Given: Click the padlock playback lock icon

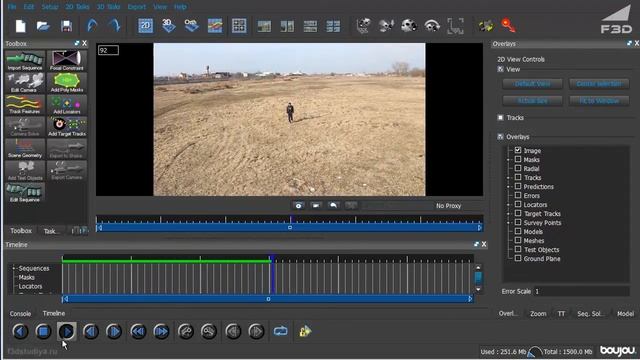Looking at the screenshot, I should pyautogui.click(x=305, y=331).
